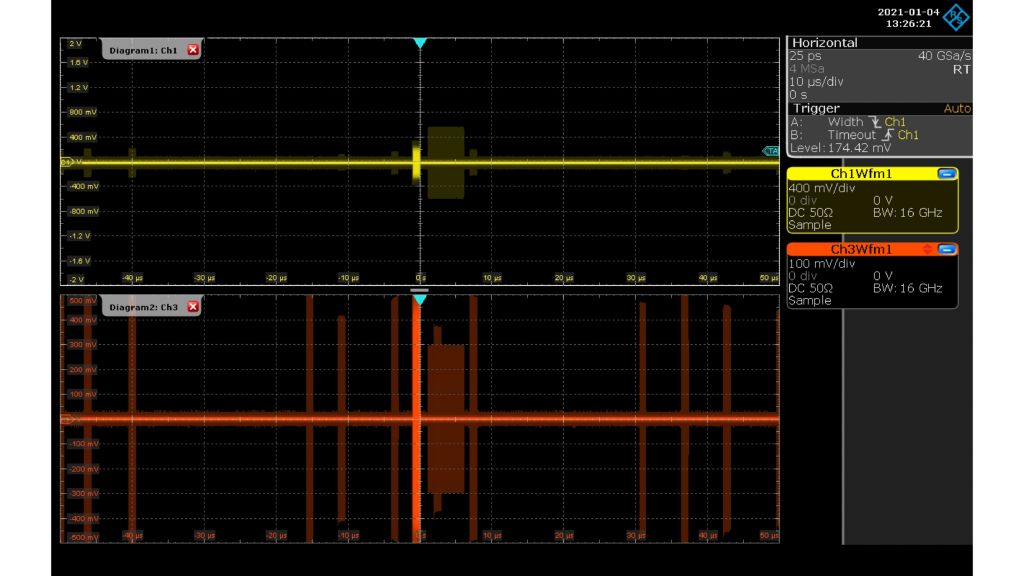Click the 10 µs/div time scale value

coord(818,82)
